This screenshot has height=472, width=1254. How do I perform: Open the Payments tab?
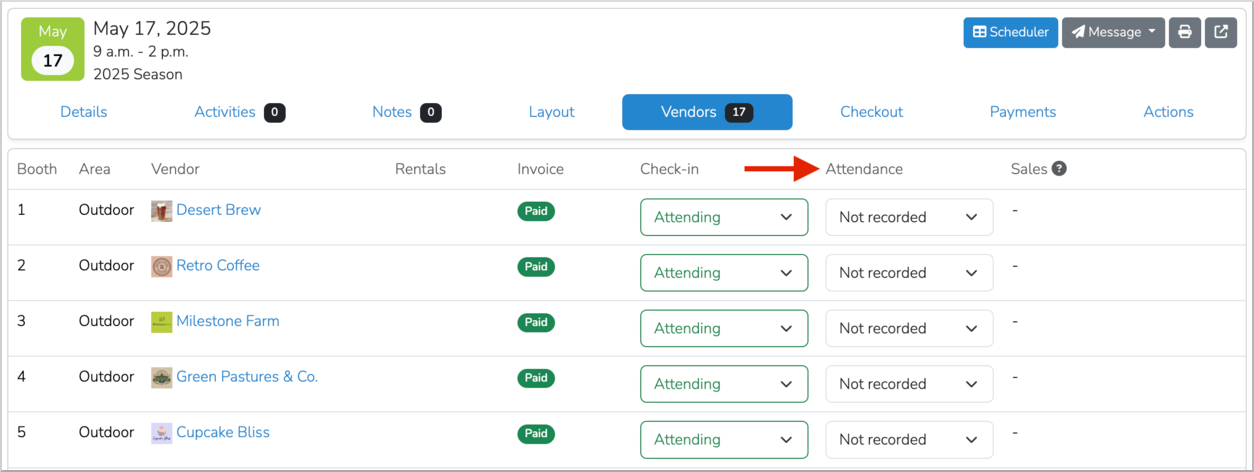(1022, 112)
